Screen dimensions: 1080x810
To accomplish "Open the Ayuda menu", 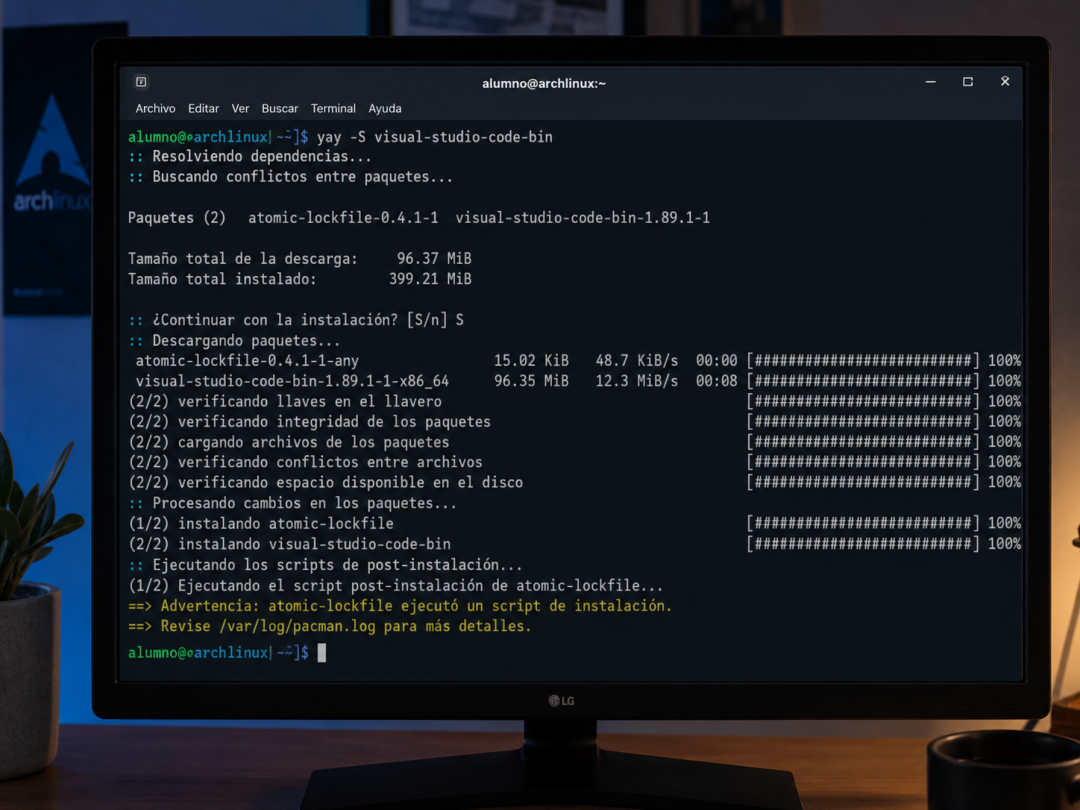I will coord(385,108).
